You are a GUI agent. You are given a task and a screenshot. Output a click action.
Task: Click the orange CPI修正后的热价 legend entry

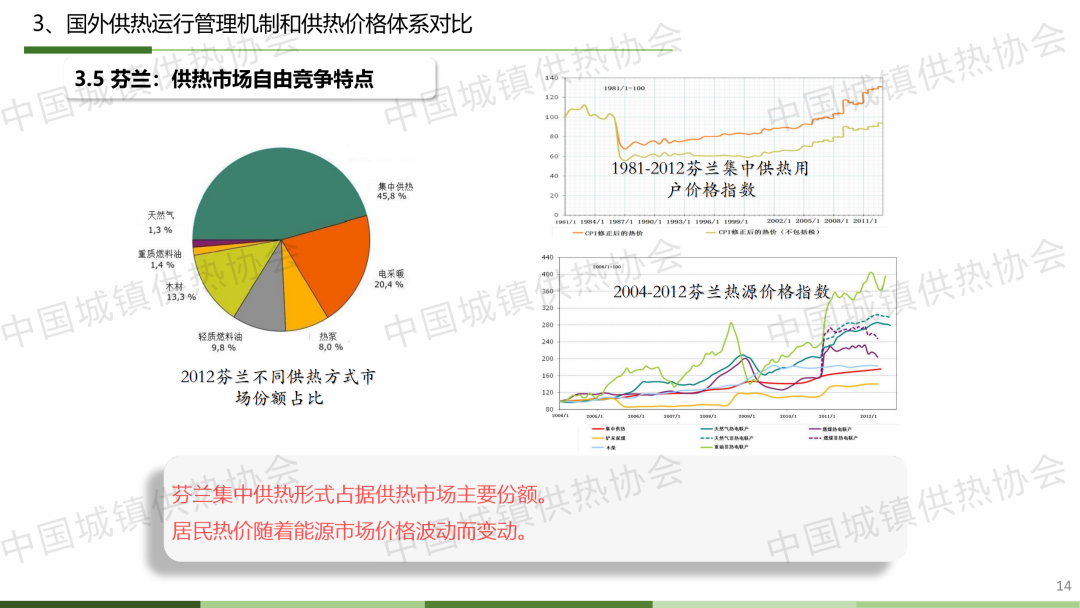click(610, 233)
